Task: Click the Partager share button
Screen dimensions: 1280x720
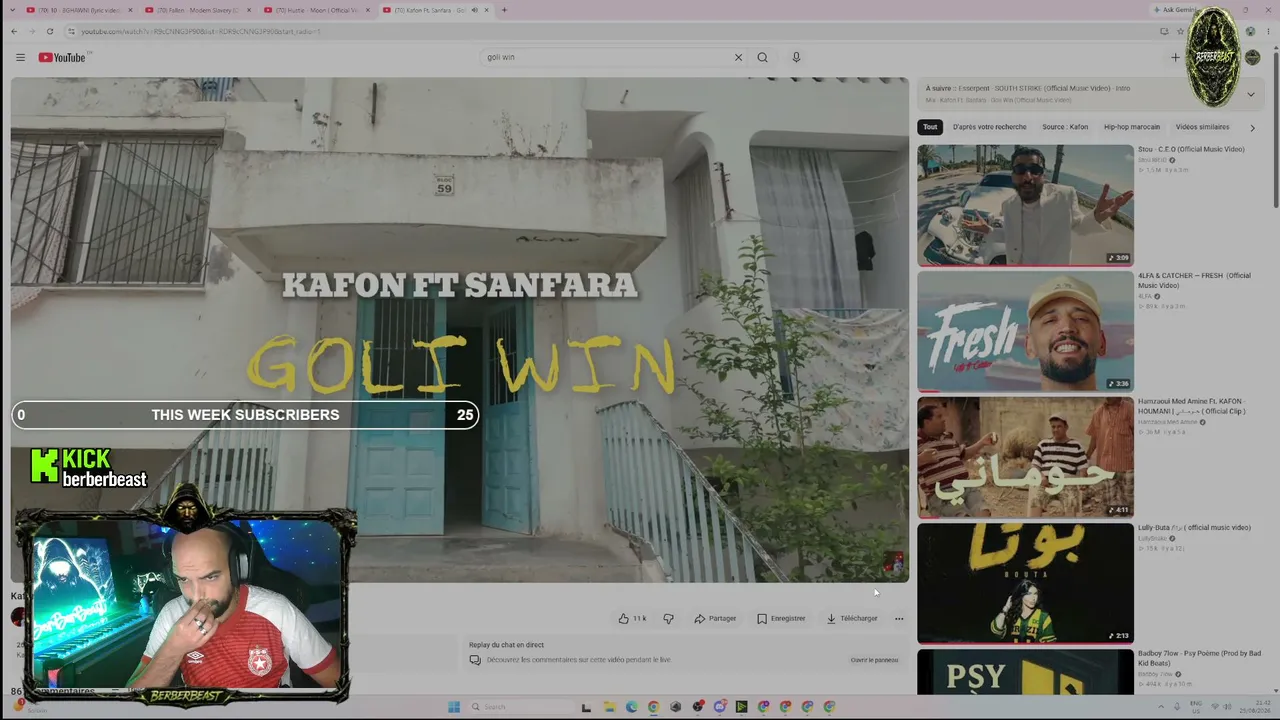Action: (715, 618)
